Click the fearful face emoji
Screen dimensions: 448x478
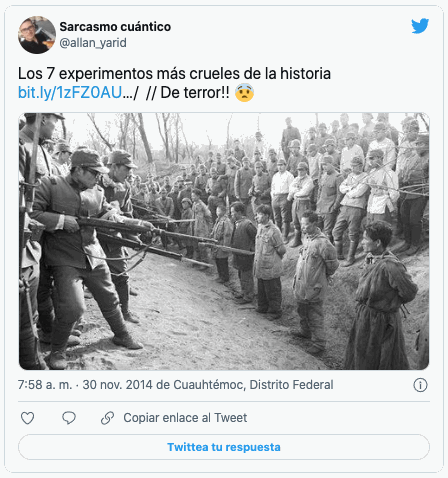[x=244, y=93]
